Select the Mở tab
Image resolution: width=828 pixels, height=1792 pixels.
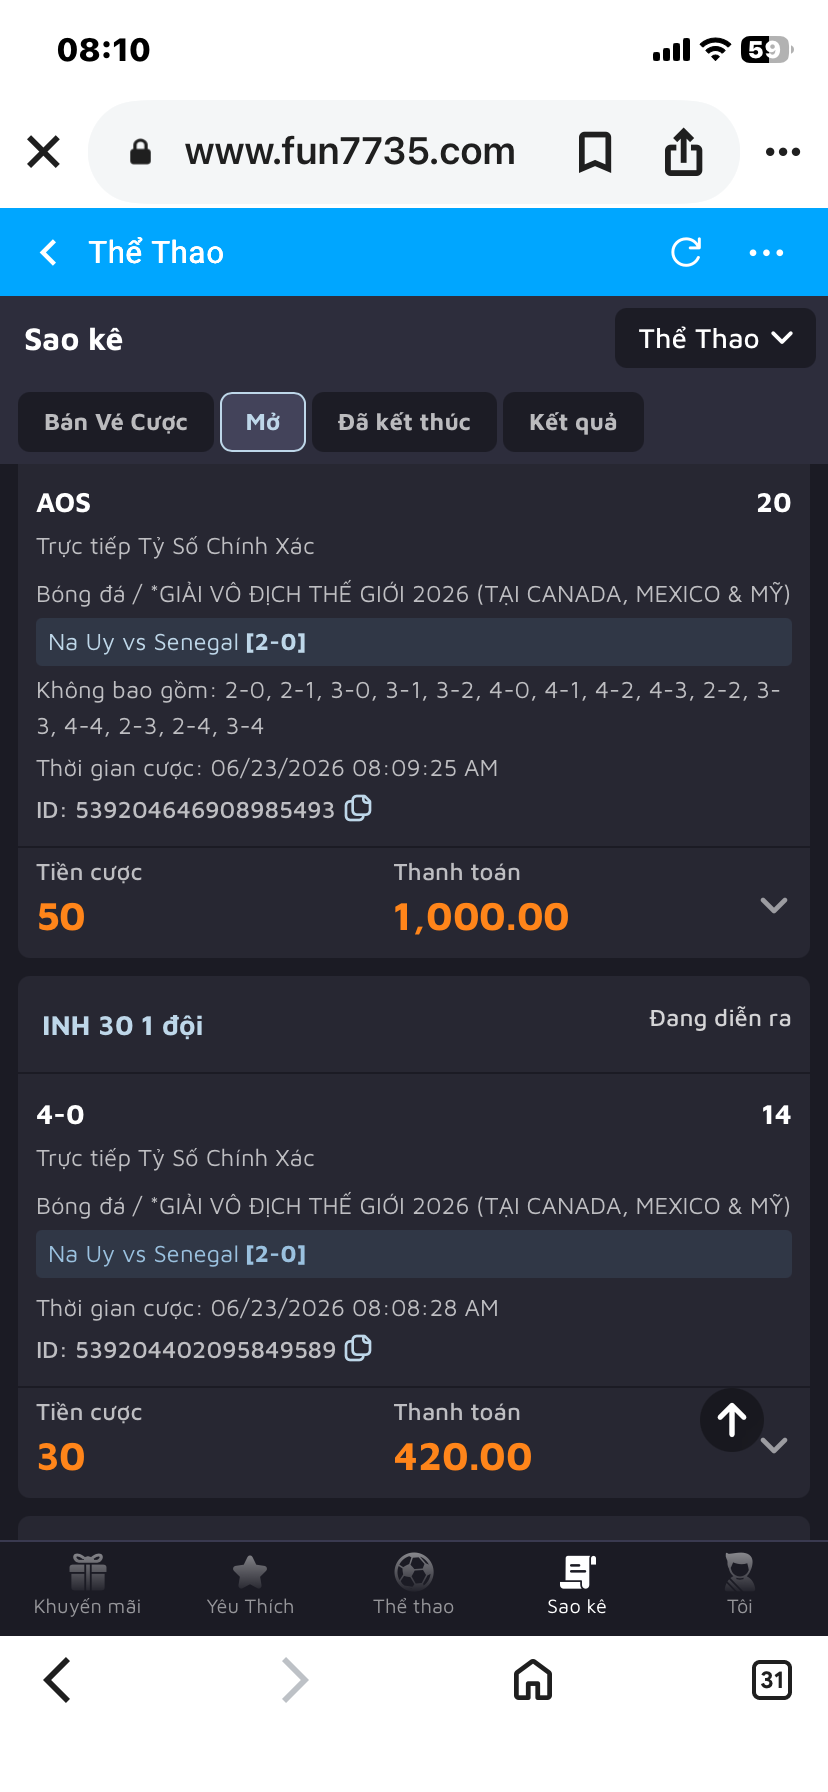coord(263,422)
